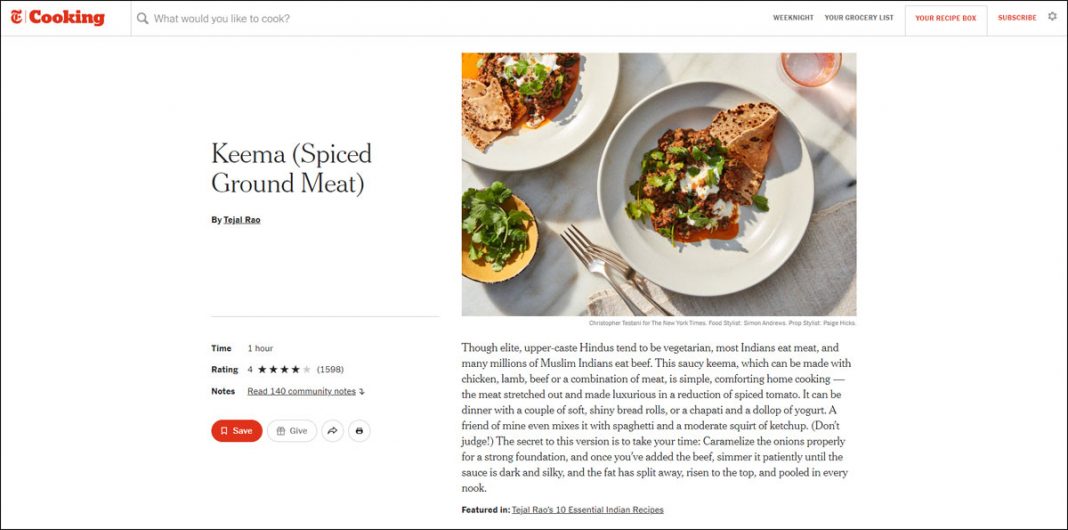This screenshot has width=1068, height=530.
Task: Focus the recipe search field
Action: point(400,18)
